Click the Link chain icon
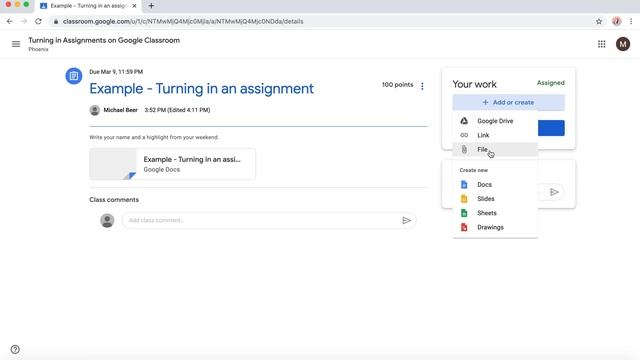This screenshot has height=360, width=640. click(464, 135)
